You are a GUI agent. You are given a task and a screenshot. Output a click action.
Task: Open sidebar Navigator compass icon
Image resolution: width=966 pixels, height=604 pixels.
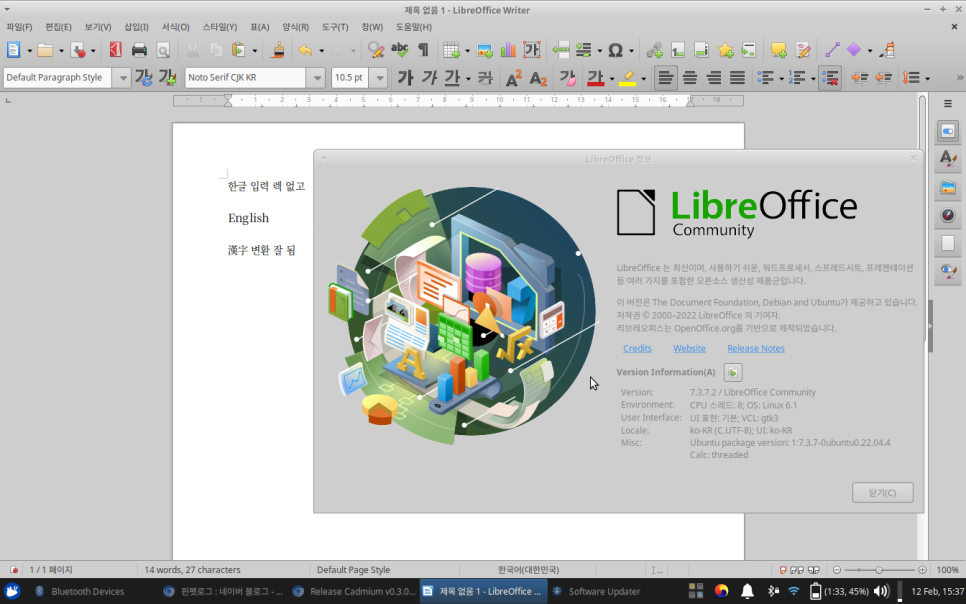pyautogui.click(x=948, y=215)
